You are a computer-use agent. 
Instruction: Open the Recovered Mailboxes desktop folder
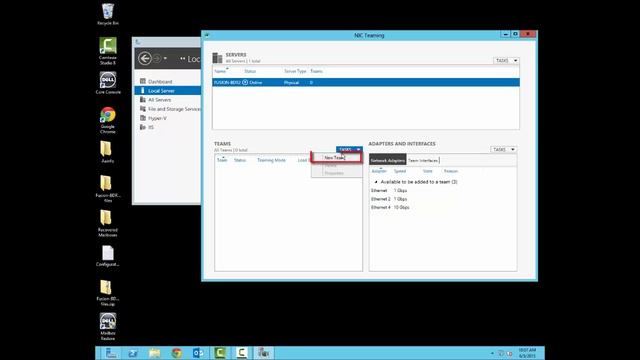[x=107, y=224]
